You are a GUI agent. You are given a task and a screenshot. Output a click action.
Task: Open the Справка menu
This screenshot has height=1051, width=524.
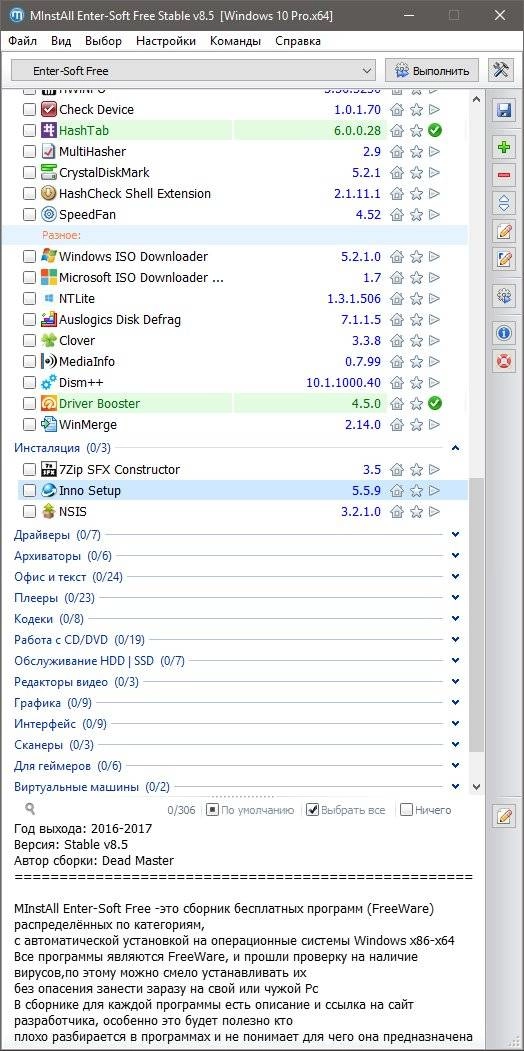pos(298,41)
